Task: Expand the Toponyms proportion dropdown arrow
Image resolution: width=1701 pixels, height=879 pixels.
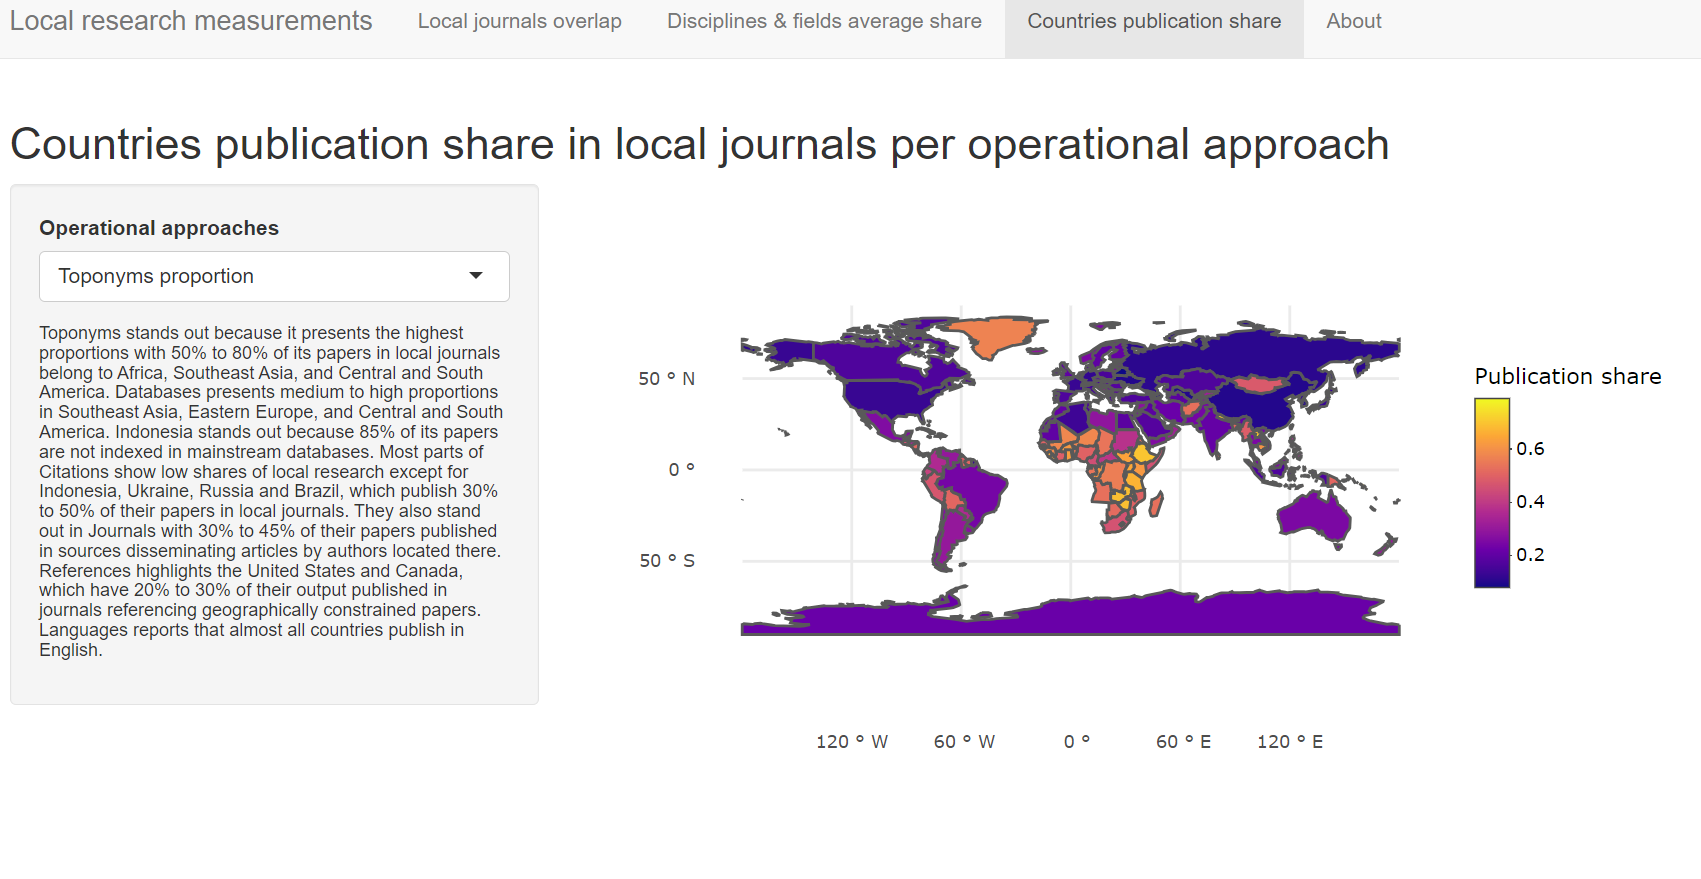Action: 476,276
